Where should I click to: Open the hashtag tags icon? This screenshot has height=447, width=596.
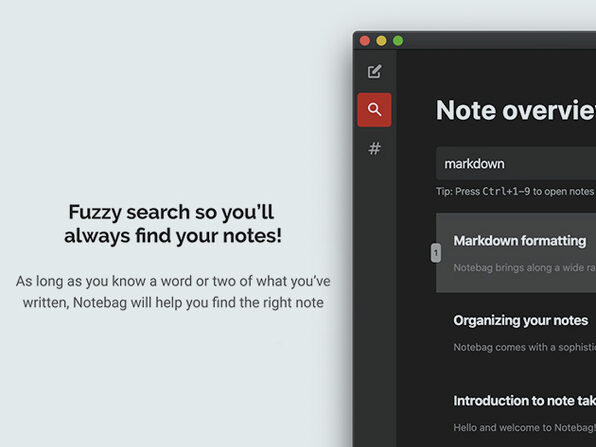(x=374, y=148)
